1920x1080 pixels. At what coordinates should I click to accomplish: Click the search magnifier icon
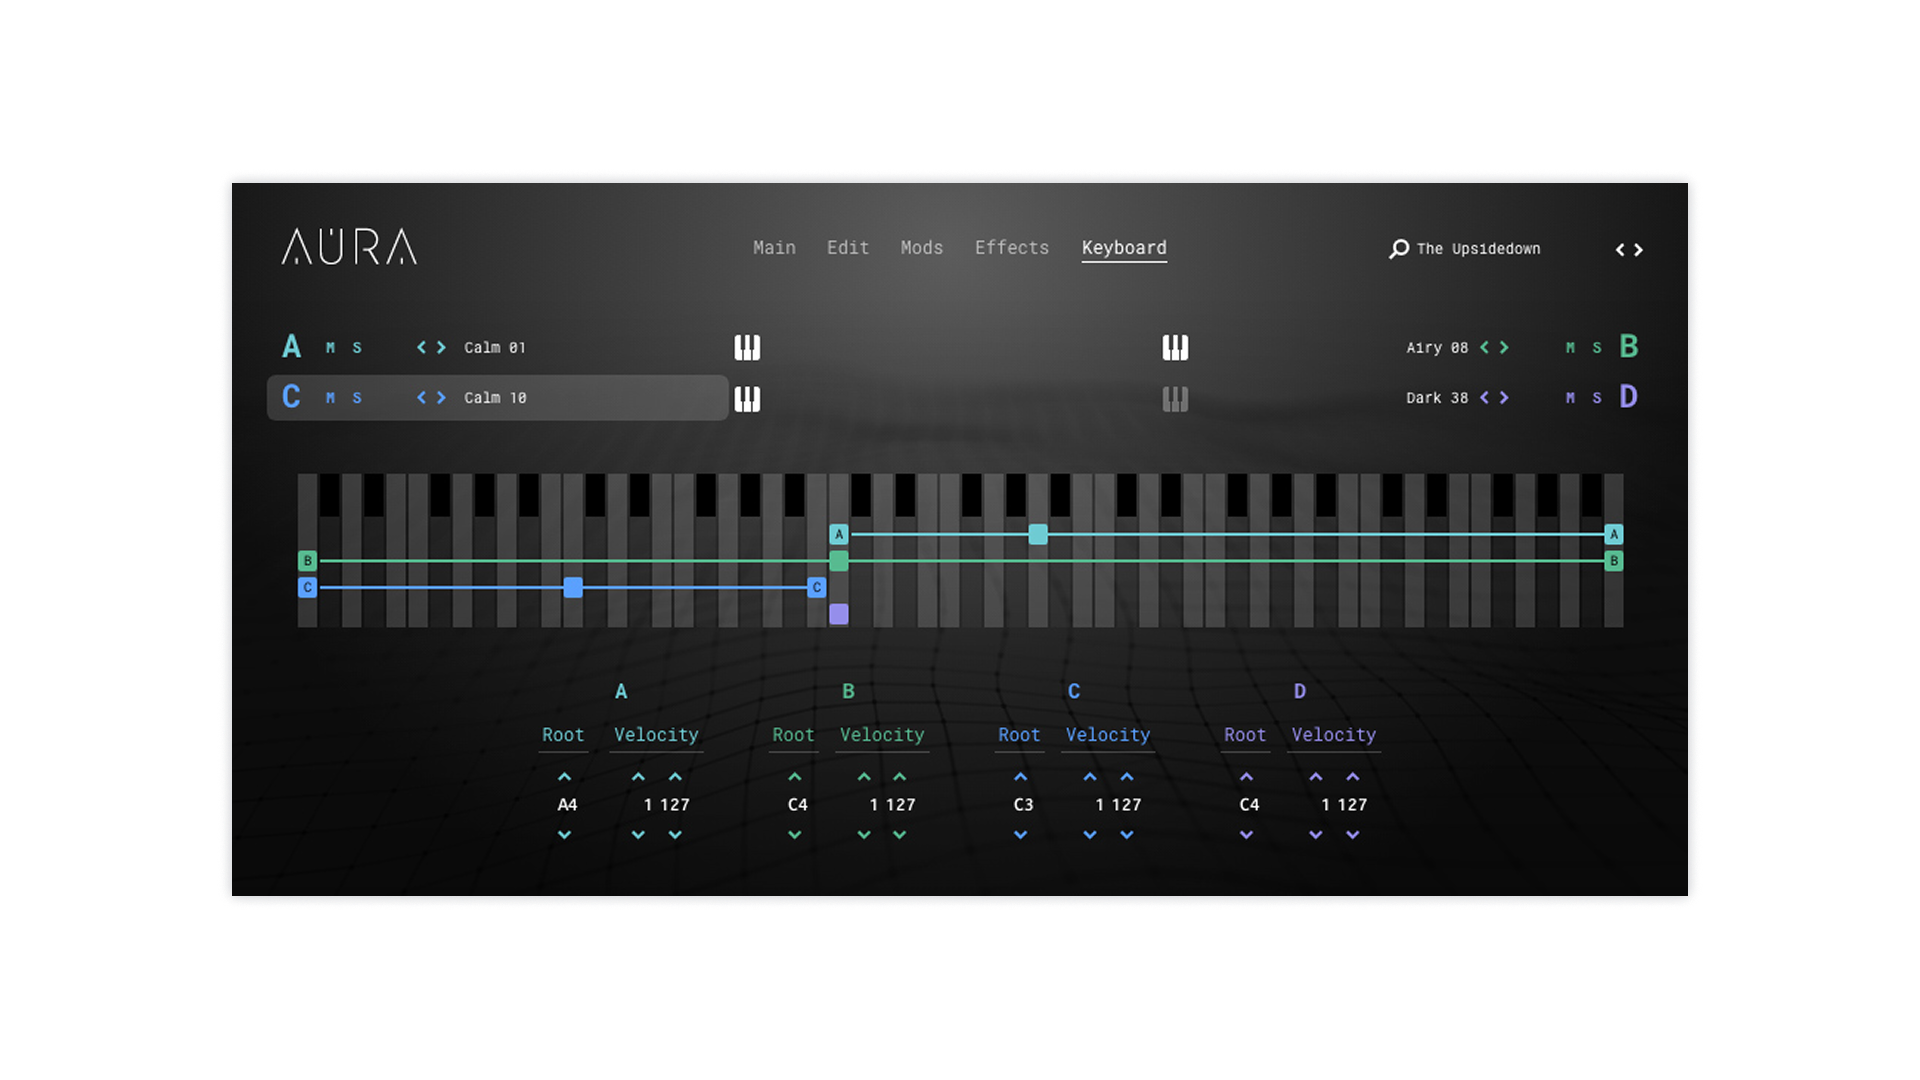[x=1399, y=249]
